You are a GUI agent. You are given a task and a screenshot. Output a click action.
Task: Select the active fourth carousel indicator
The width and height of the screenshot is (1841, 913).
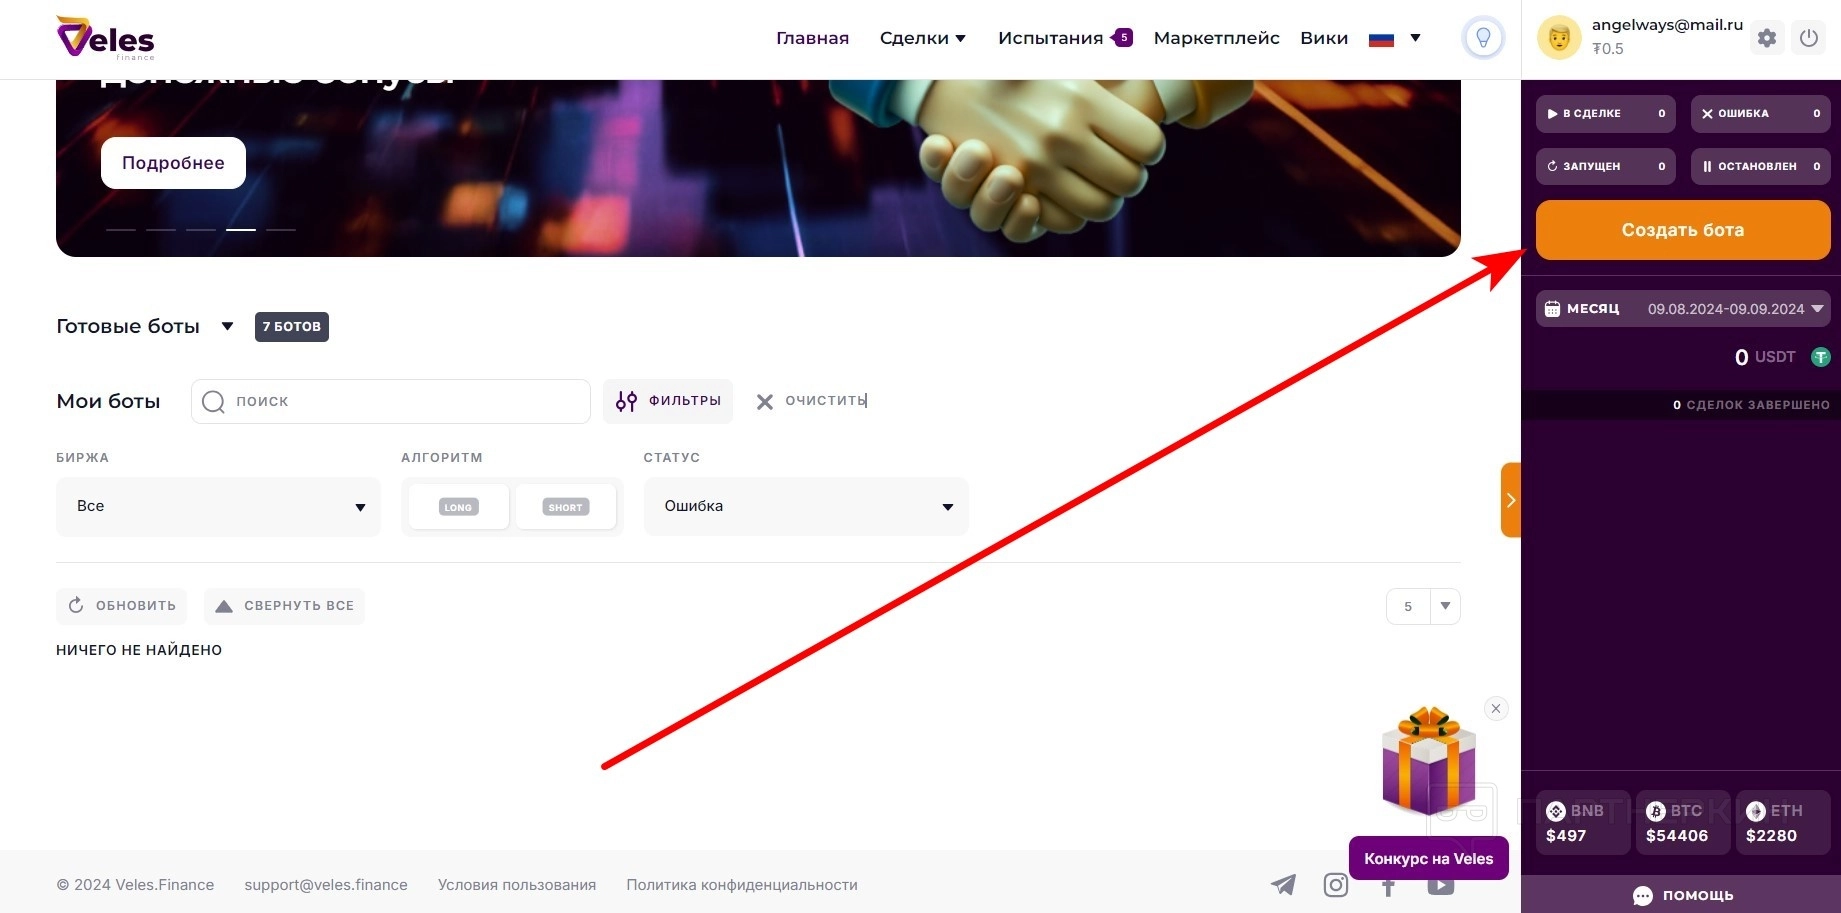click(x=241, y=230)
